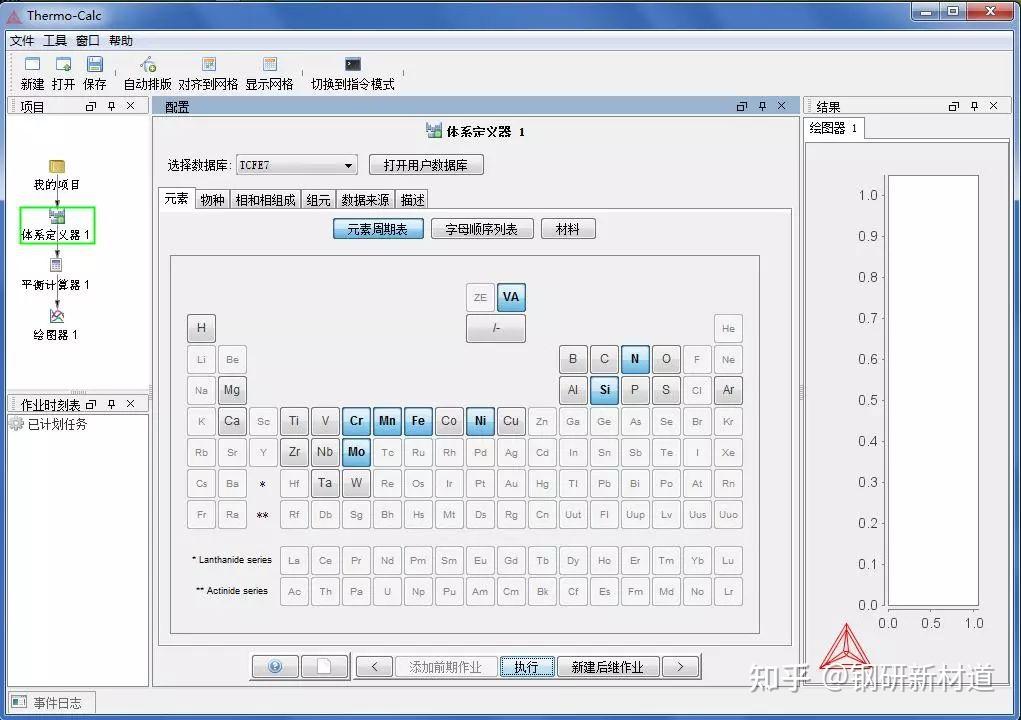Viewport: 1021px width, 720px height.
Task: Deselect element Mo in the periodic table
Action: 356,452
